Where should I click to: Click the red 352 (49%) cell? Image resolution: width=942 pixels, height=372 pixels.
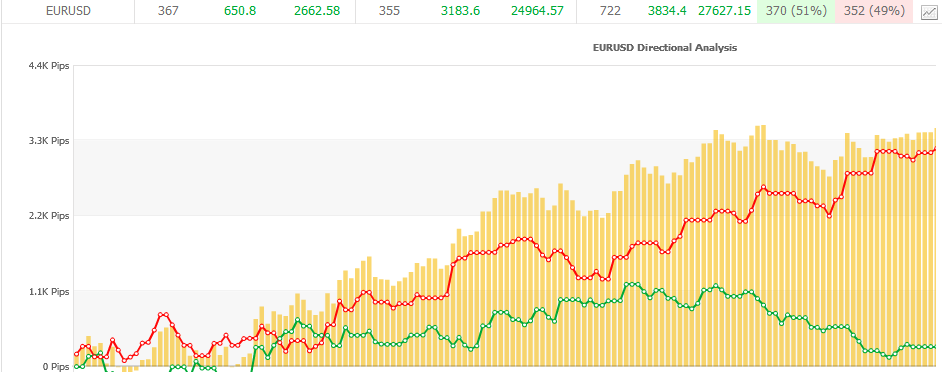click(874, 11)
